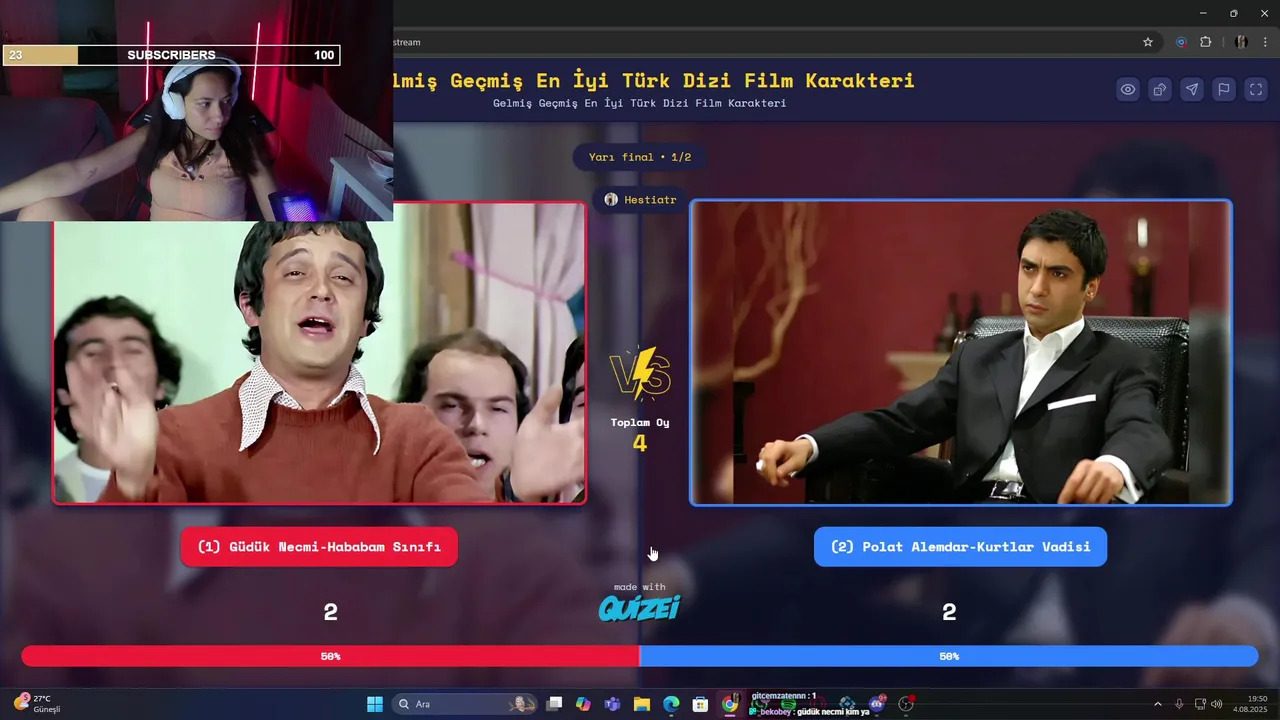Open Microsoft Teams from taskbar
Viewport: 1280px width, 720px height.
612,704
